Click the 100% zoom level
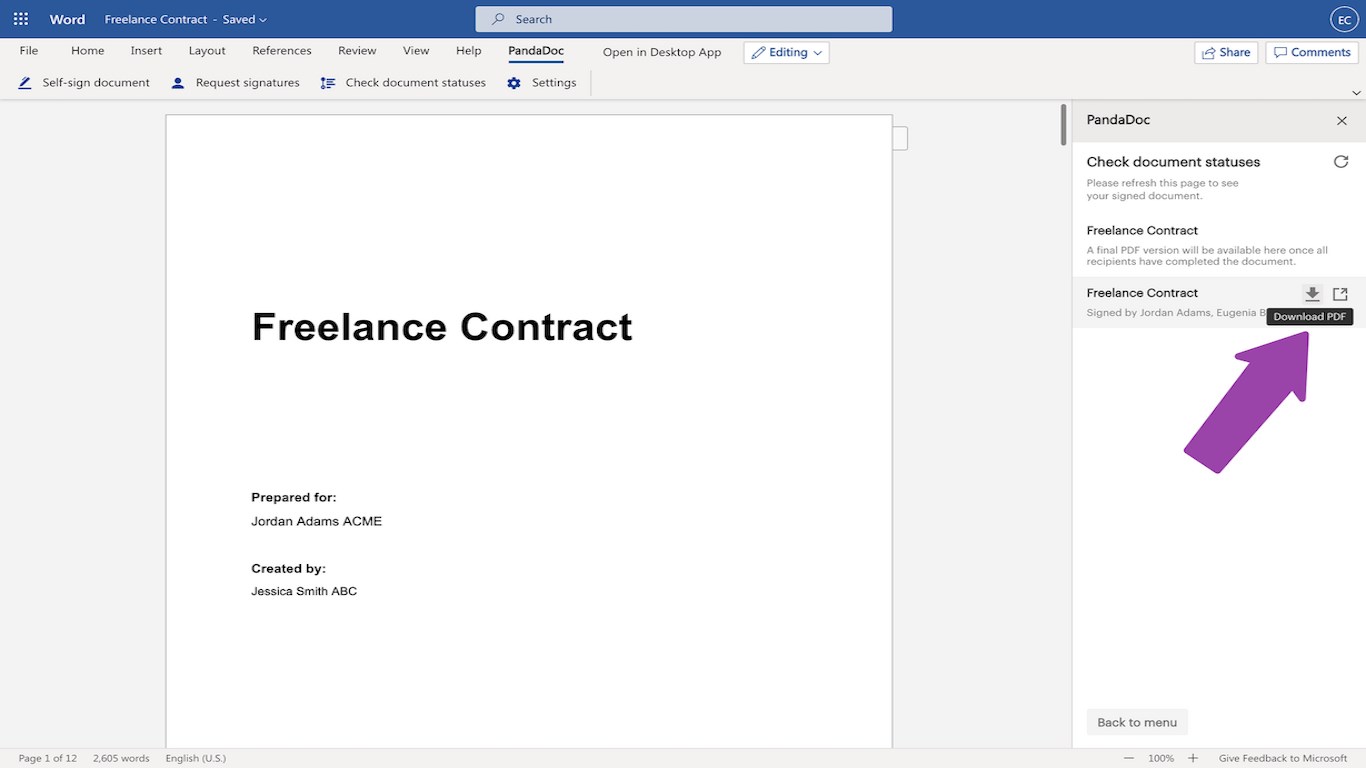Screen dimensions: 1366x768 pyautogui.click(x=1161, y=758)
